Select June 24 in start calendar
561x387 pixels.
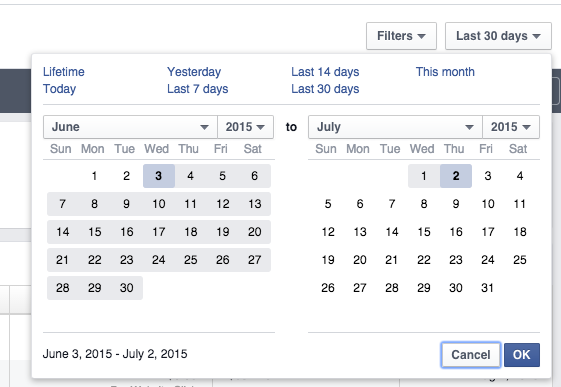158,260
